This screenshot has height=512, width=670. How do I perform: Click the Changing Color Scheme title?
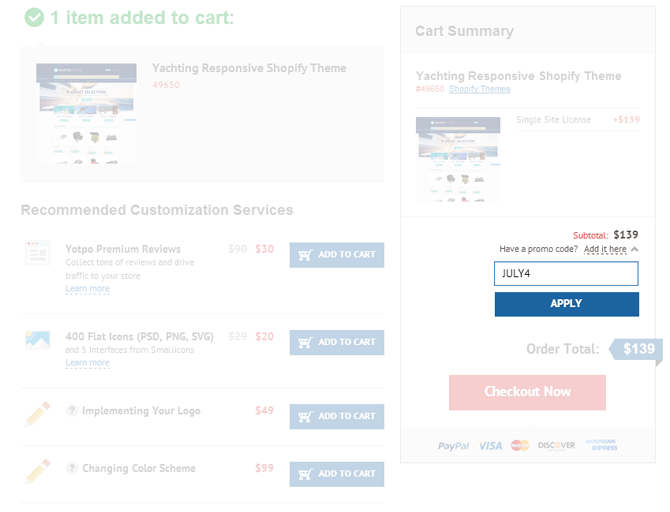[139, 468]
